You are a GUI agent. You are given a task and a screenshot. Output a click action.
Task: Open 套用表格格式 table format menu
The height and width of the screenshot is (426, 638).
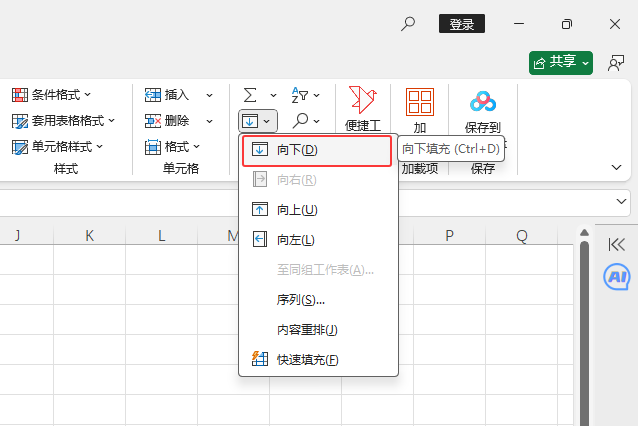point(63,121)
